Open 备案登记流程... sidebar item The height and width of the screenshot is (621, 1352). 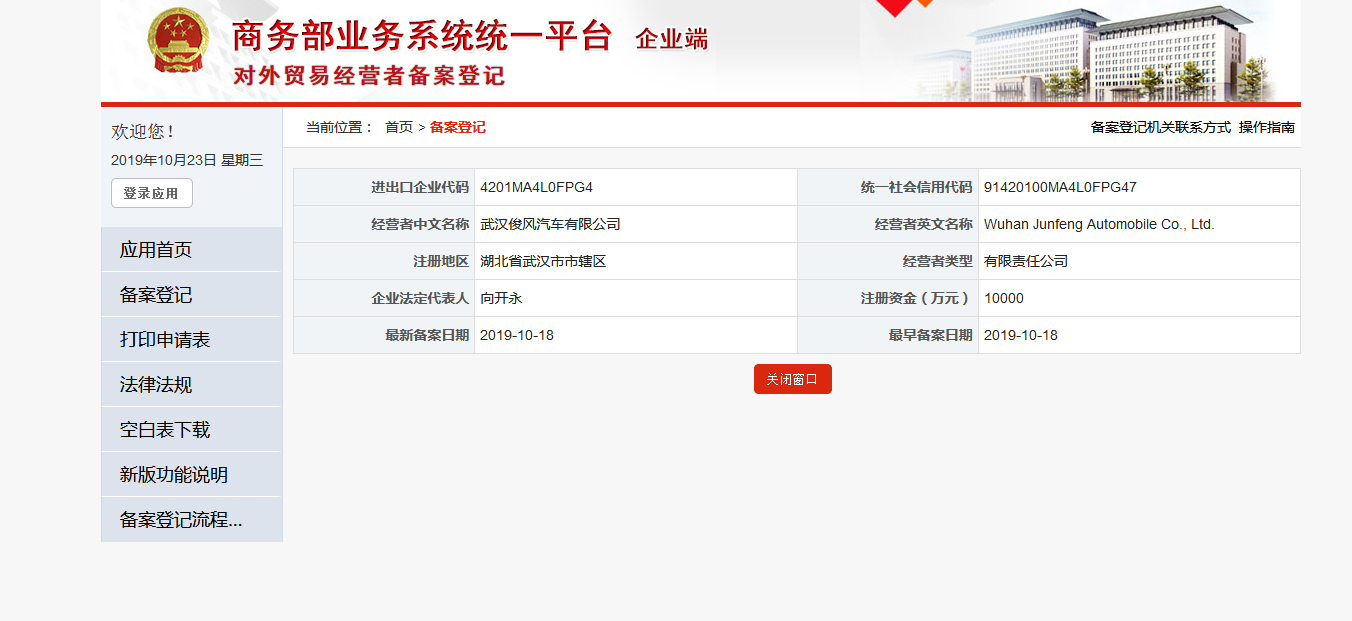point(192,520)
